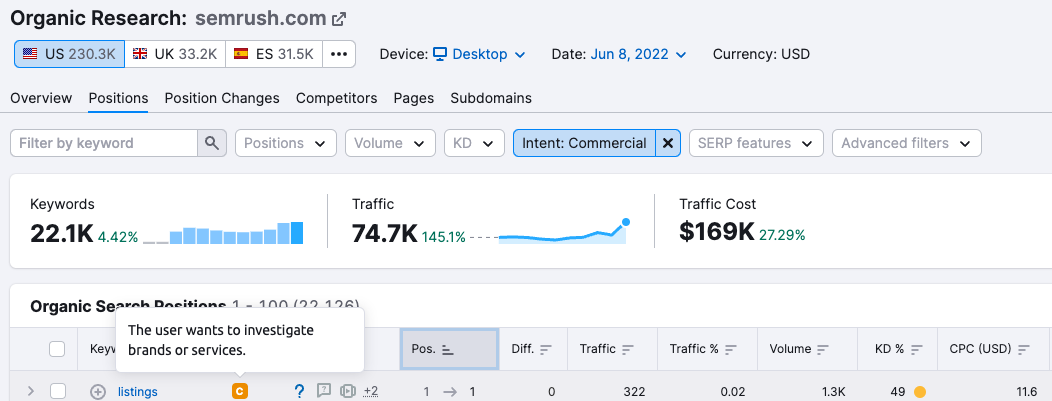The width and height of the screenshot is (1052, 401).
Task: Open the Date Jun 8, 2022 dropdown
Action: [x=638, y=54]
